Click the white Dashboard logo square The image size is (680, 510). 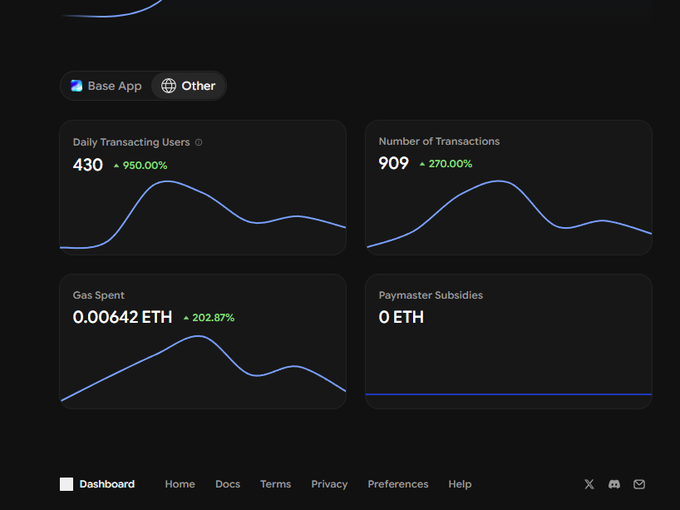click(x=66, y=484)
